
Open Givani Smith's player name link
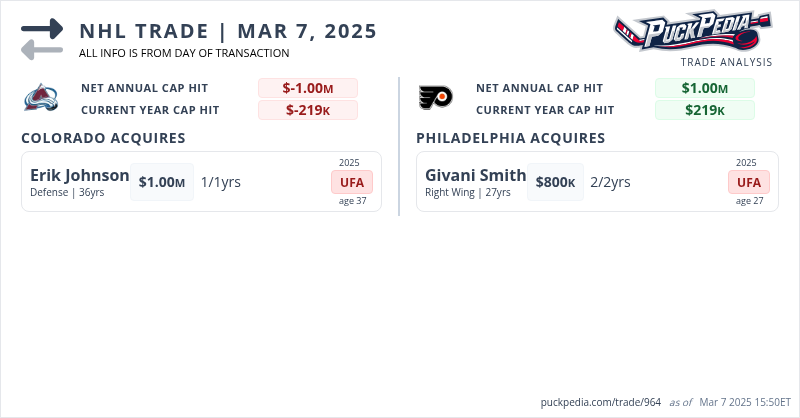[x=475, y=176]
